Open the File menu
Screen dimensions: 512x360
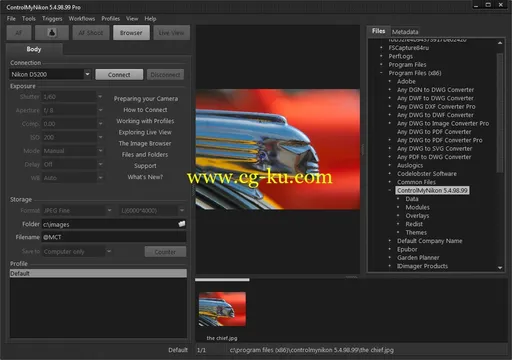pos(11,19)
